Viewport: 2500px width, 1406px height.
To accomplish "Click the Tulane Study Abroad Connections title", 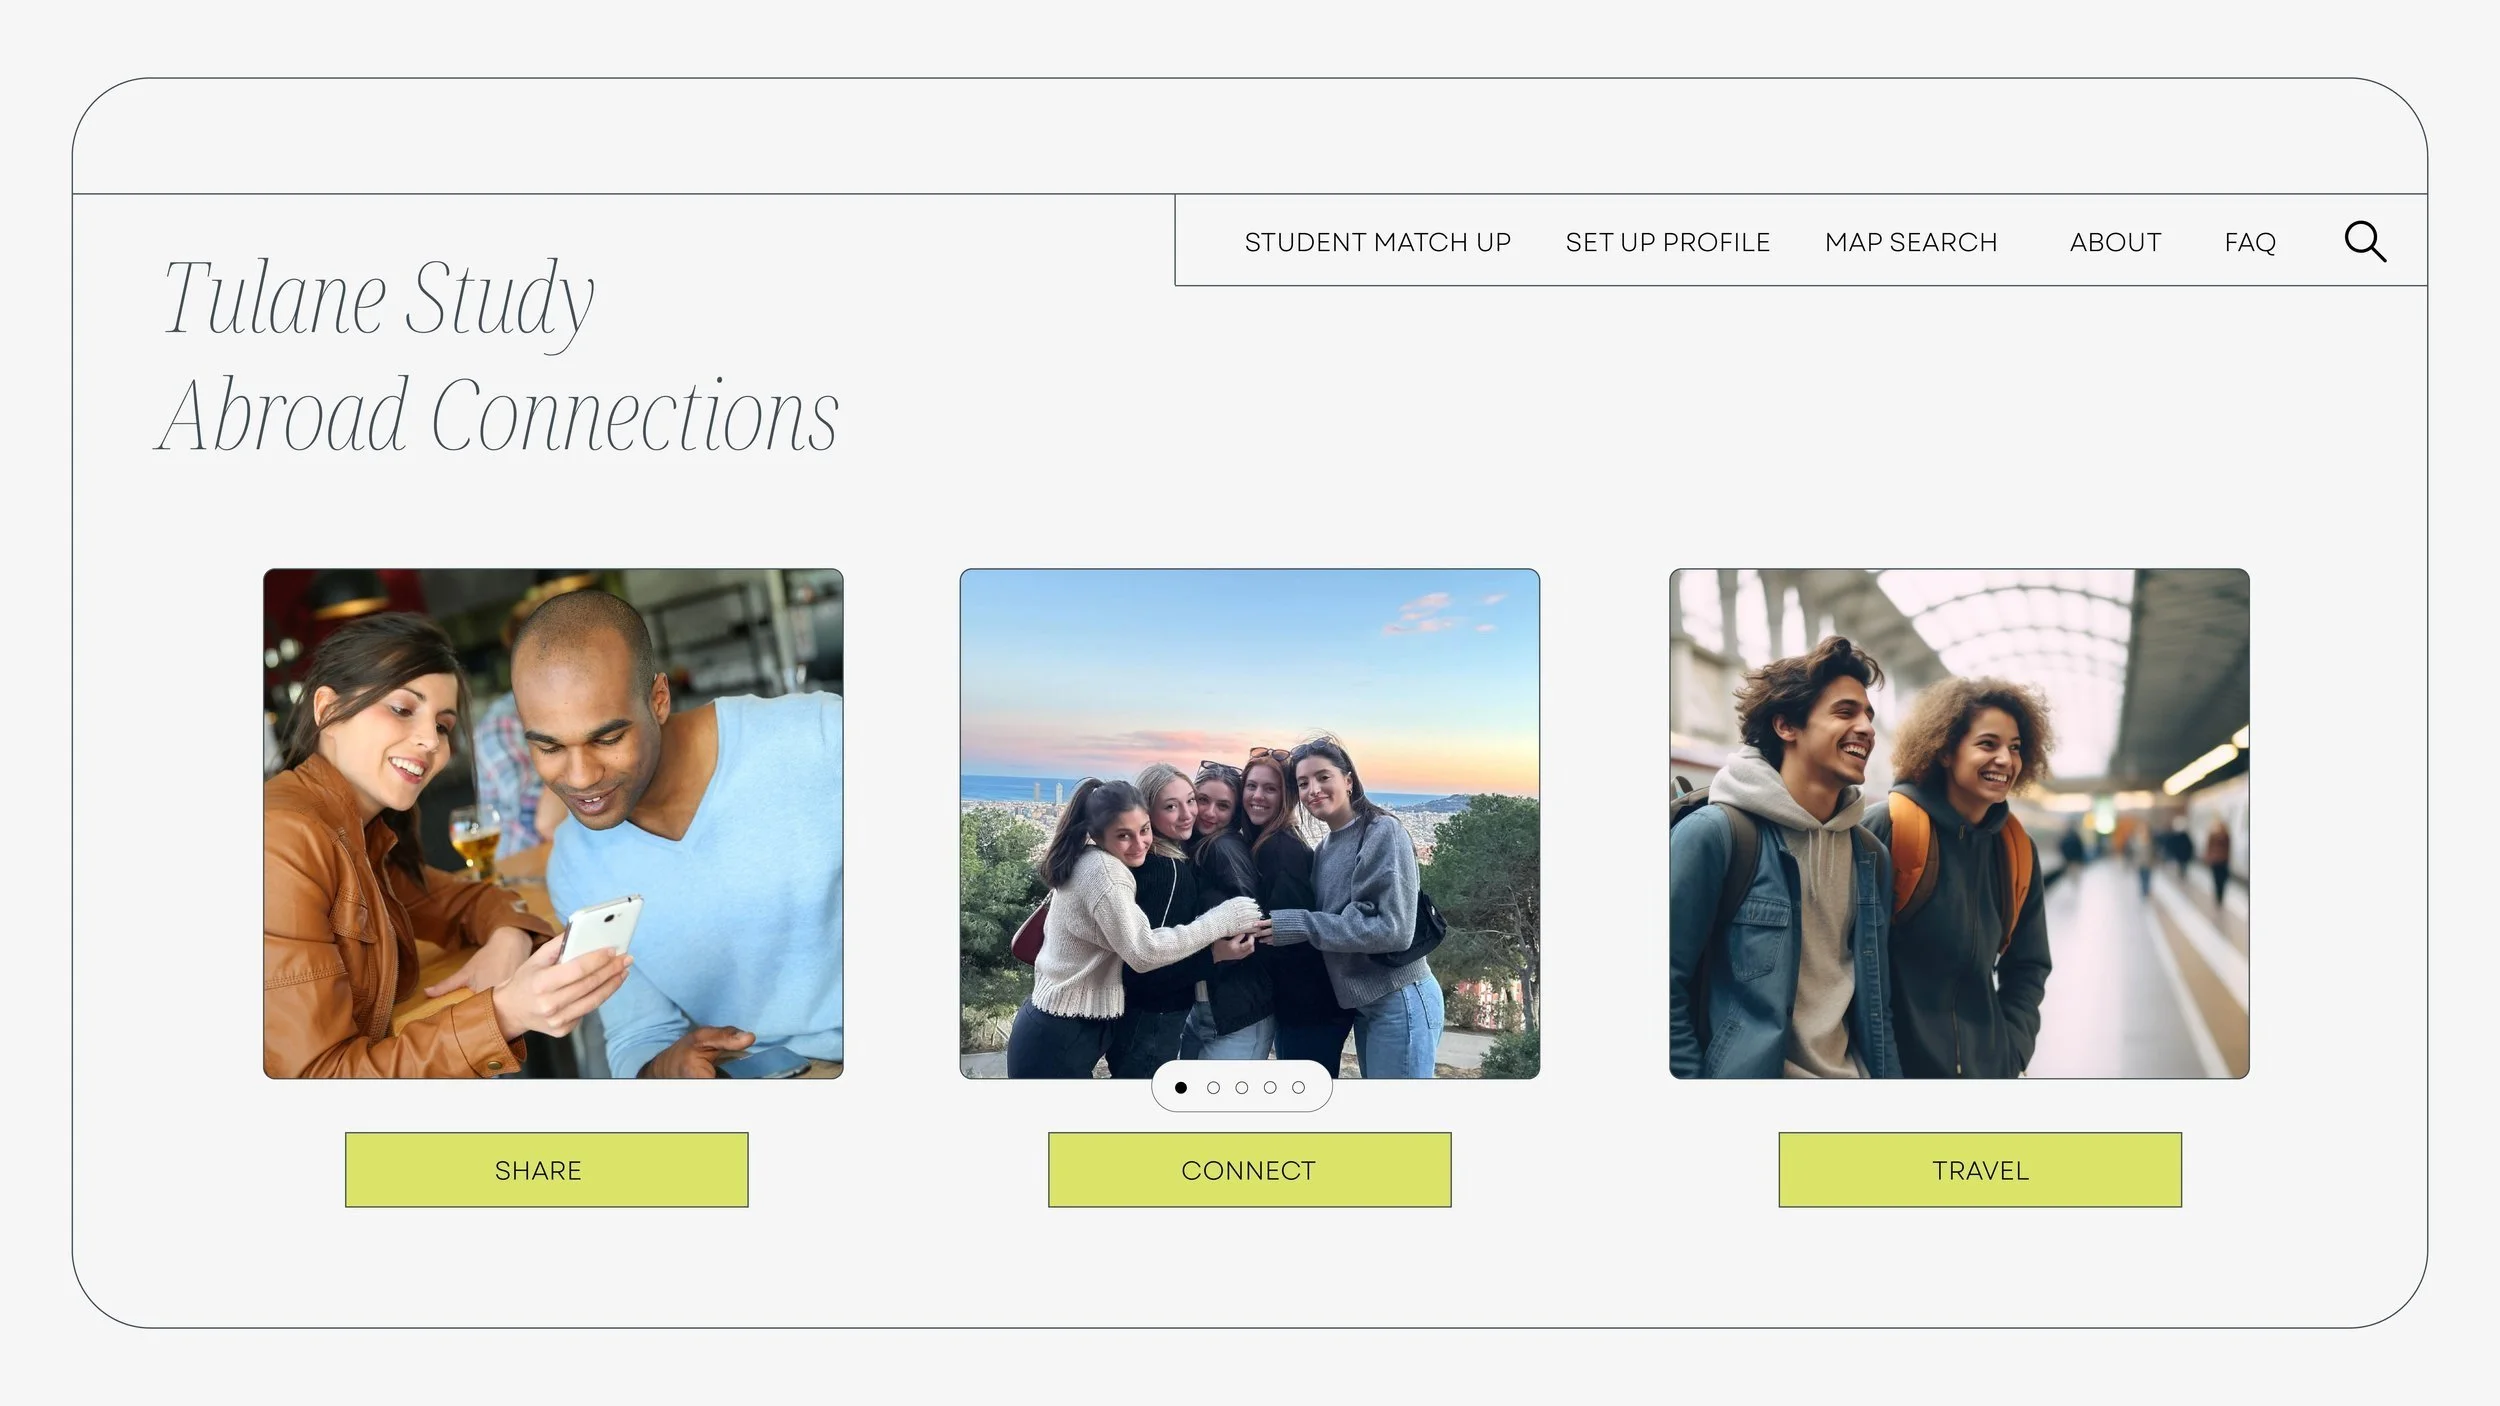I will [x=497, y=356].
